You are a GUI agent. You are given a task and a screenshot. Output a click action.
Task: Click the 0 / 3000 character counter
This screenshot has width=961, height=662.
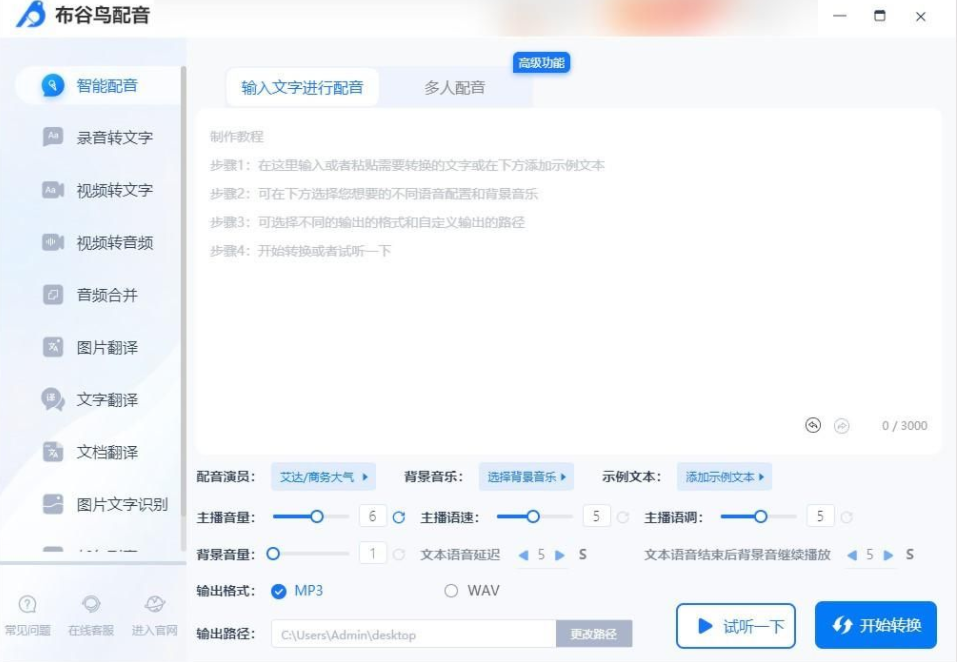tap(905, 426)
